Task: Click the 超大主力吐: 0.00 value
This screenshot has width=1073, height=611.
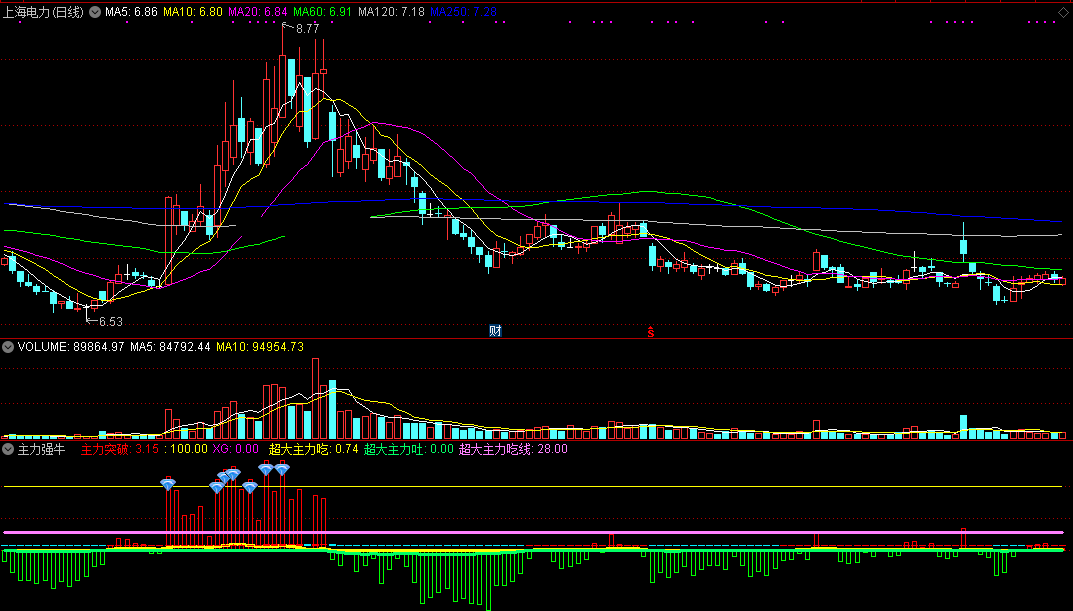Action: point(409,450)
